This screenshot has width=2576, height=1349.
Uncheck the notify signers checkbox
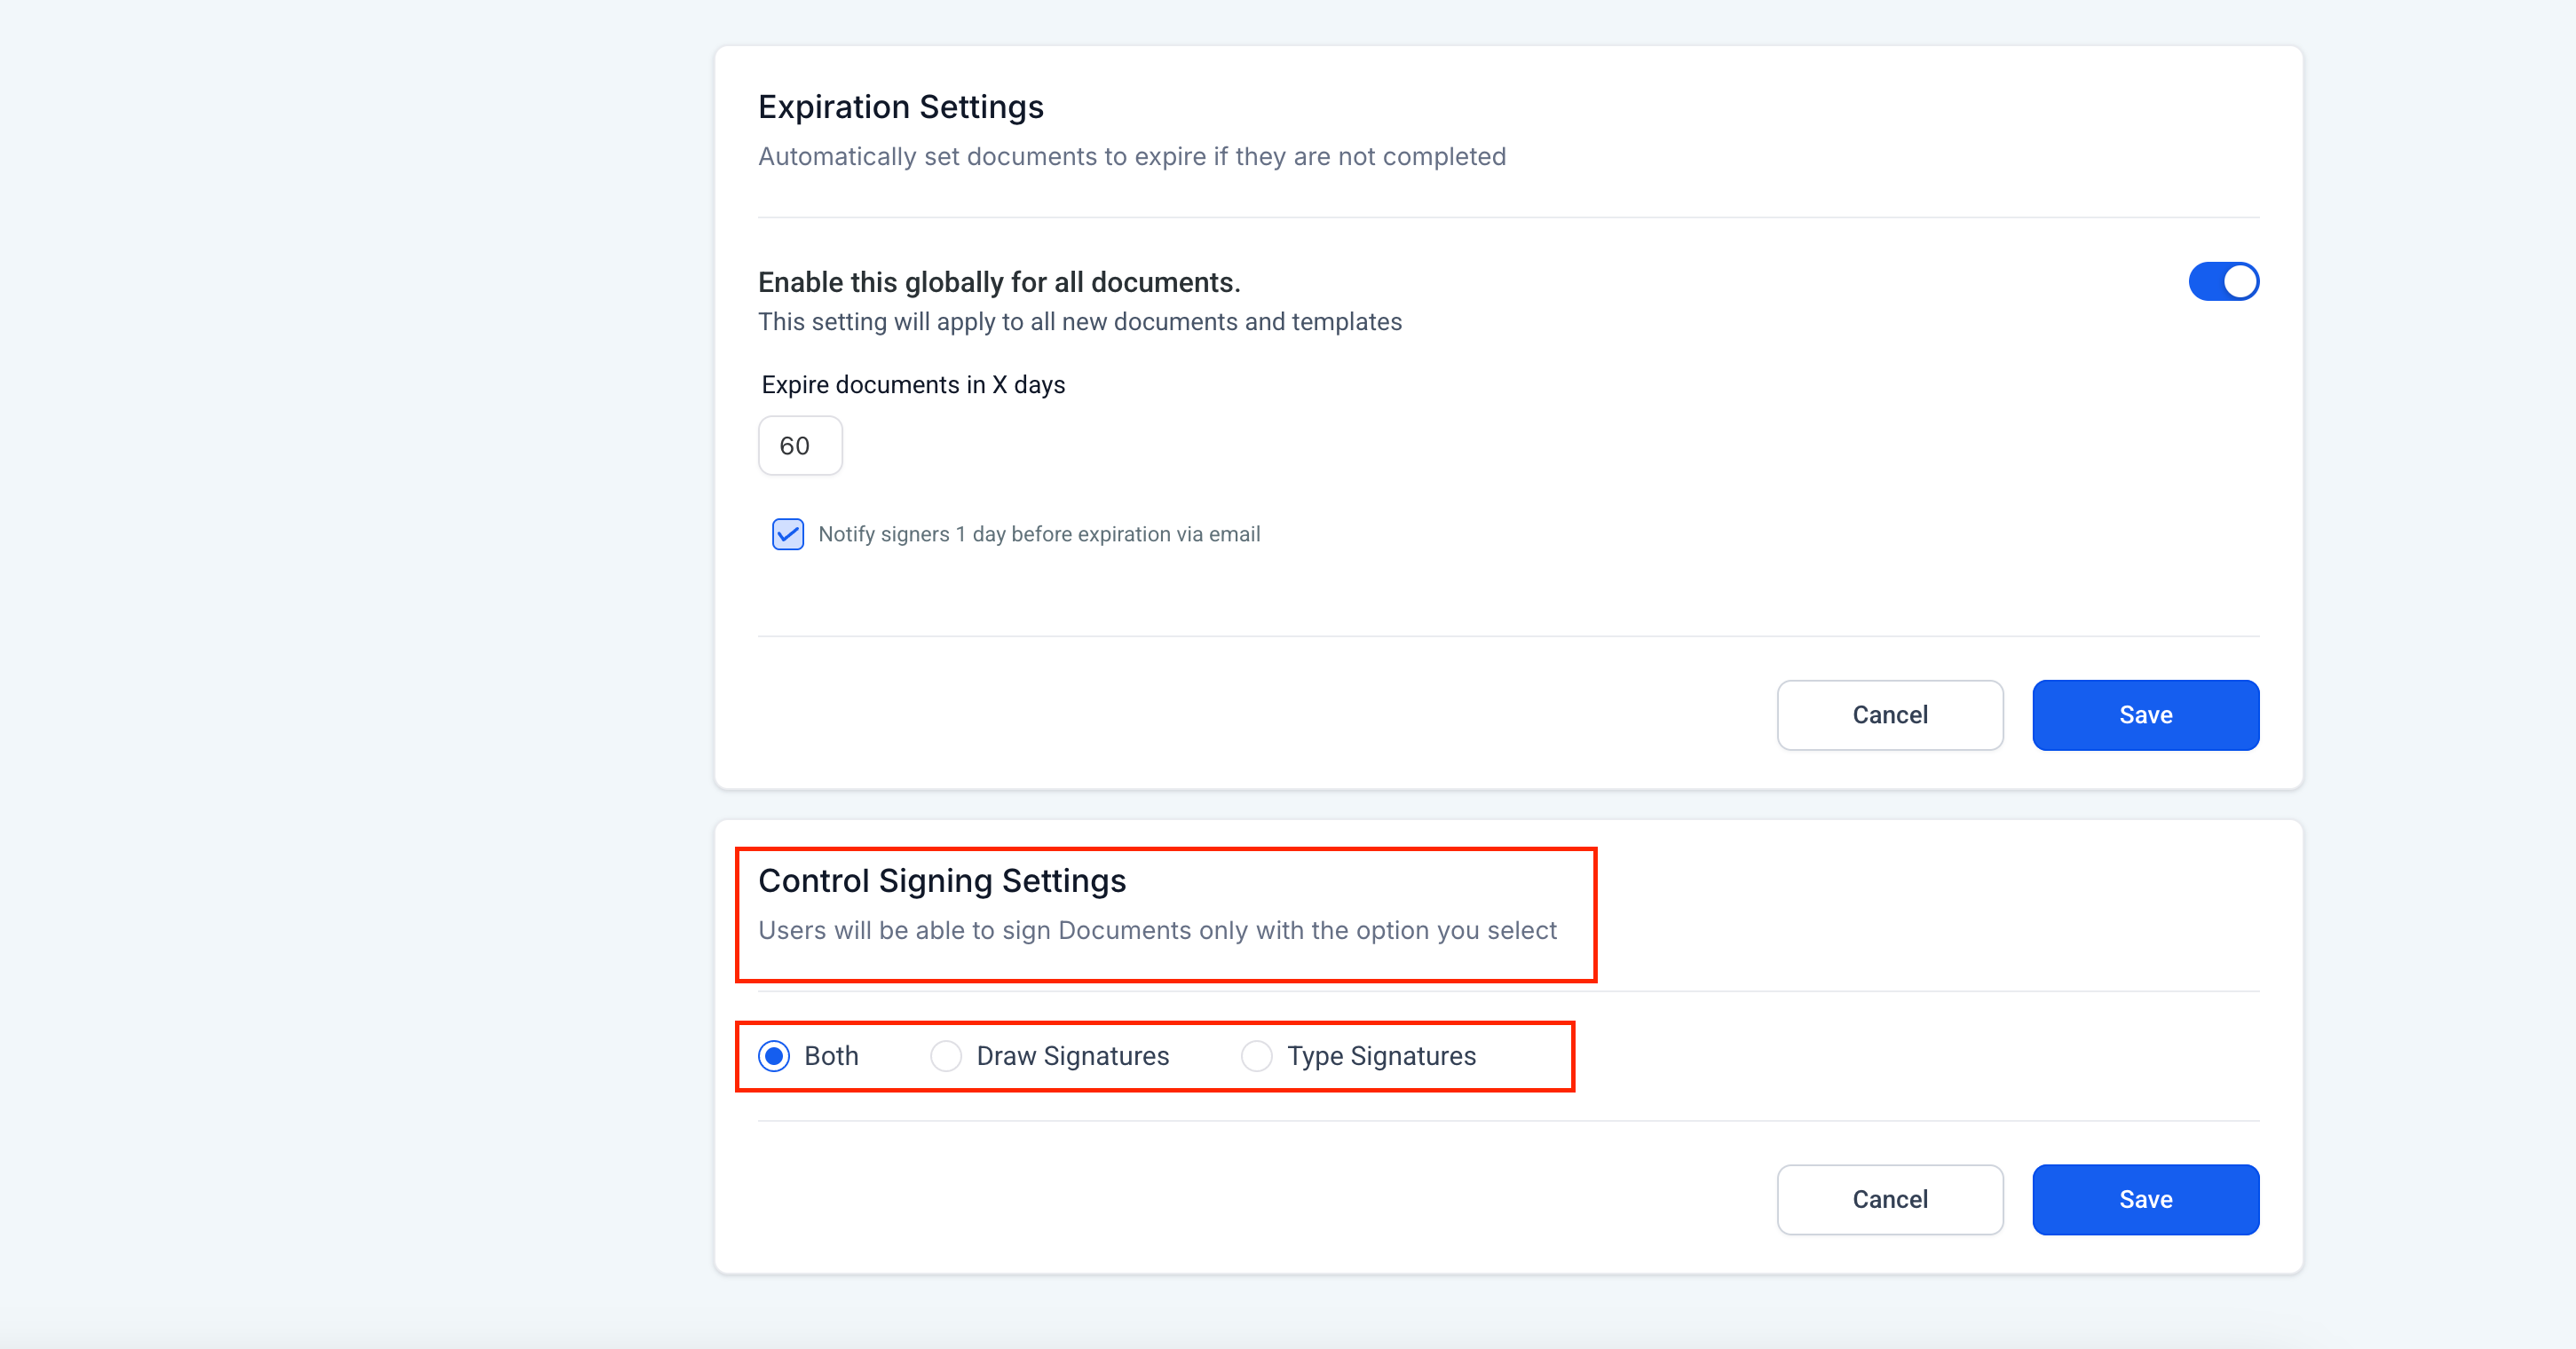[787, 534]
